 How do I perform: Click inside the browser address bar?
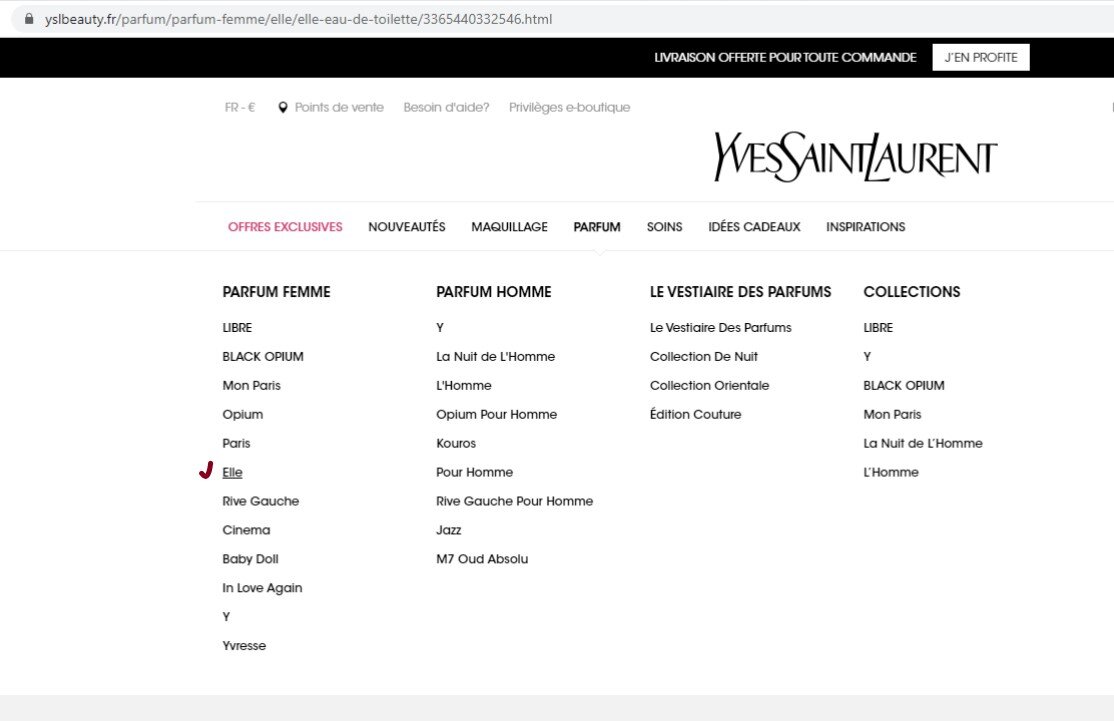(x=400, y=17)
